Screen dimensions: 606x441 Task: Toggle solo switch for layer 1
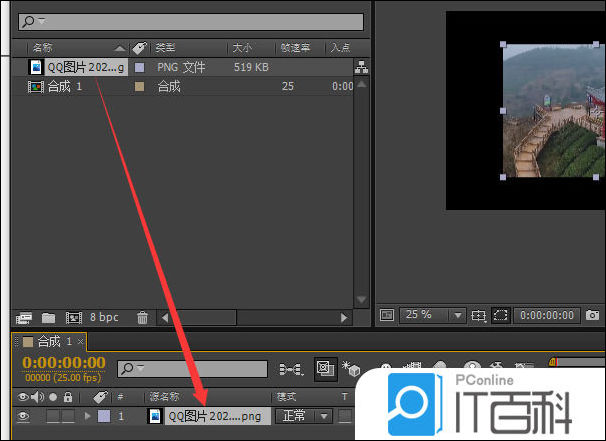coord(53,416)
